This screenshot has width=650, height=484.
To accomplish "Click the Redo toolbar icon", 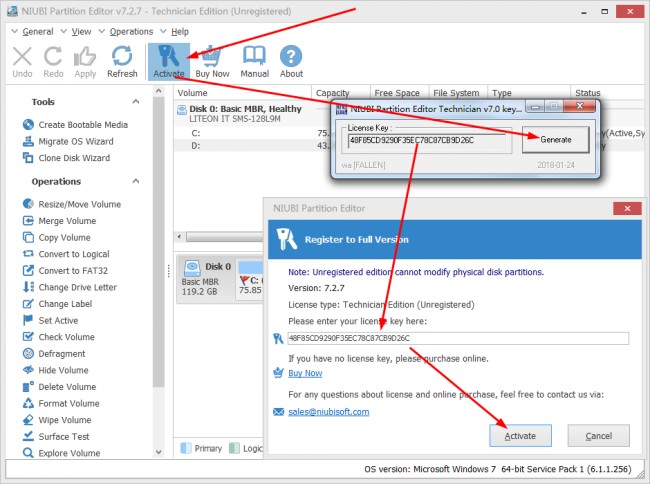I will coord(53,62).
